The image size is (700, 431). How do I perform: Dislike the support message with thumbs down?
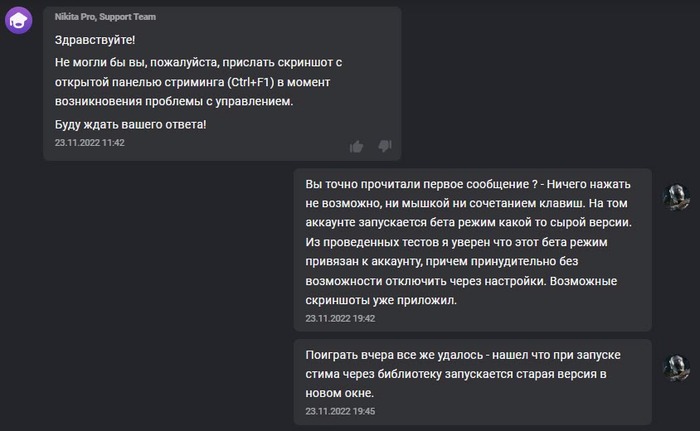coord(385,146)
